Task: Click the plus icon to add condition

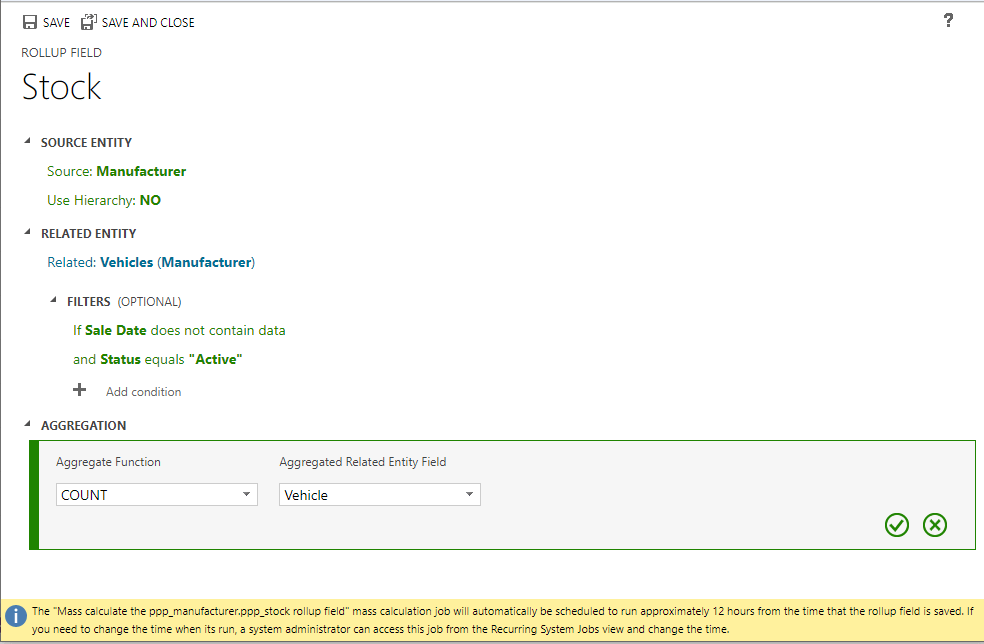Action: [80, 390]
